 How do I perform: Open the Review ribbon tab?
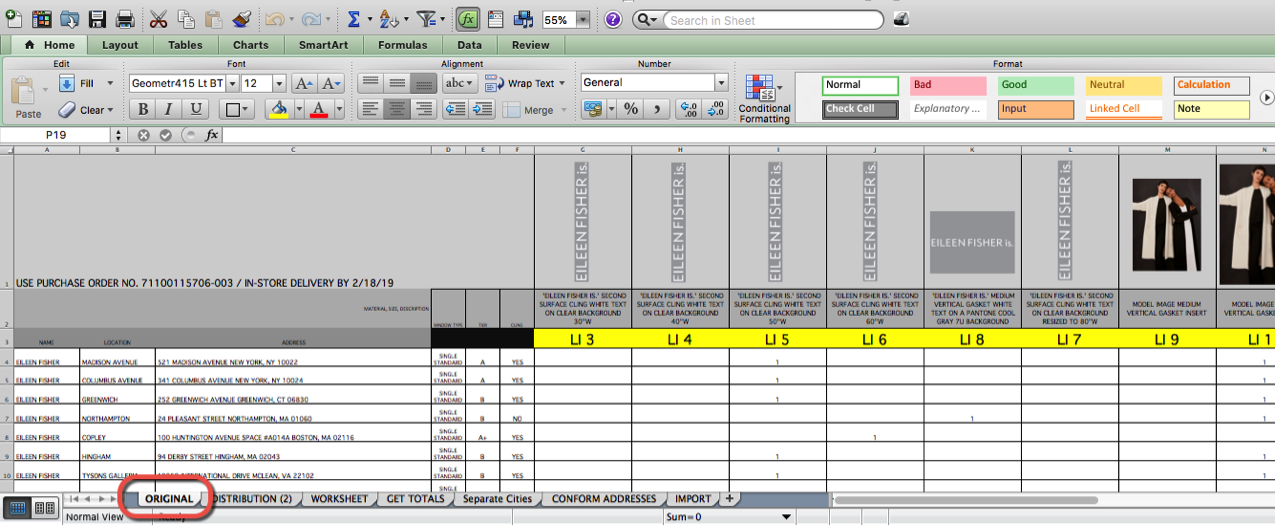[x=530, y=45]
